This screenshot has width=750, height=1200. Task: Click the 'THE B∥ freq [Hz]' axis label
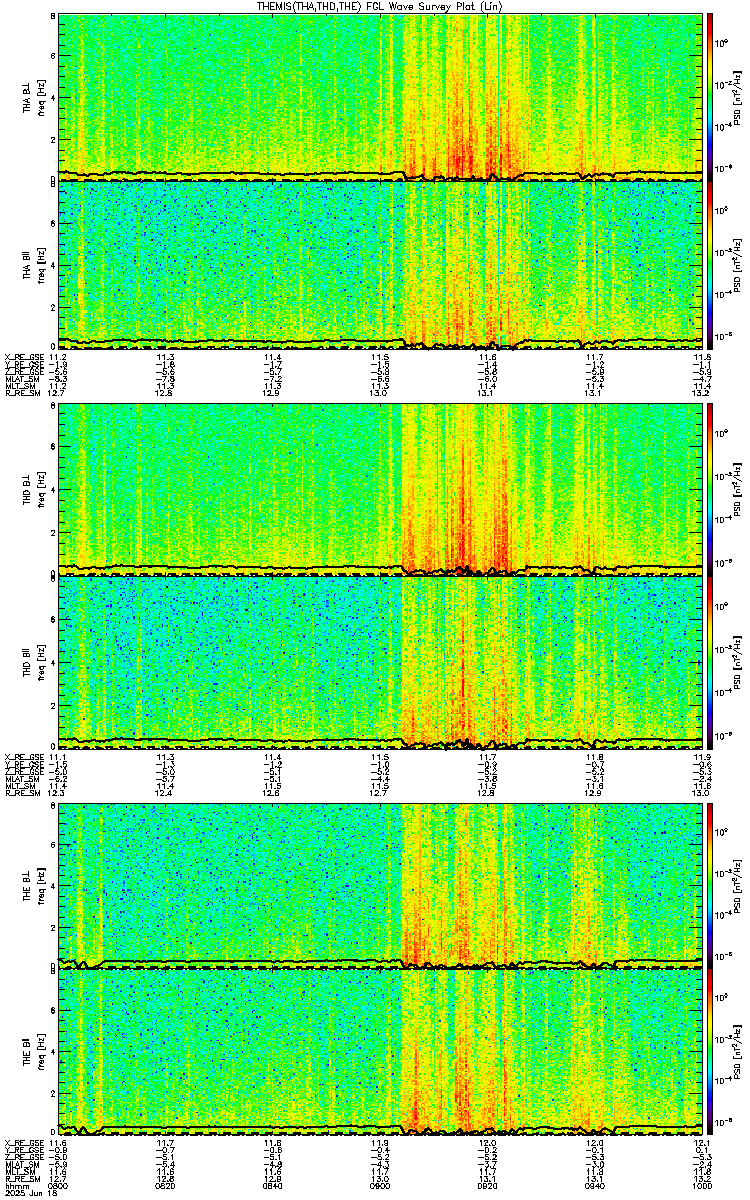pos(32,1053)
